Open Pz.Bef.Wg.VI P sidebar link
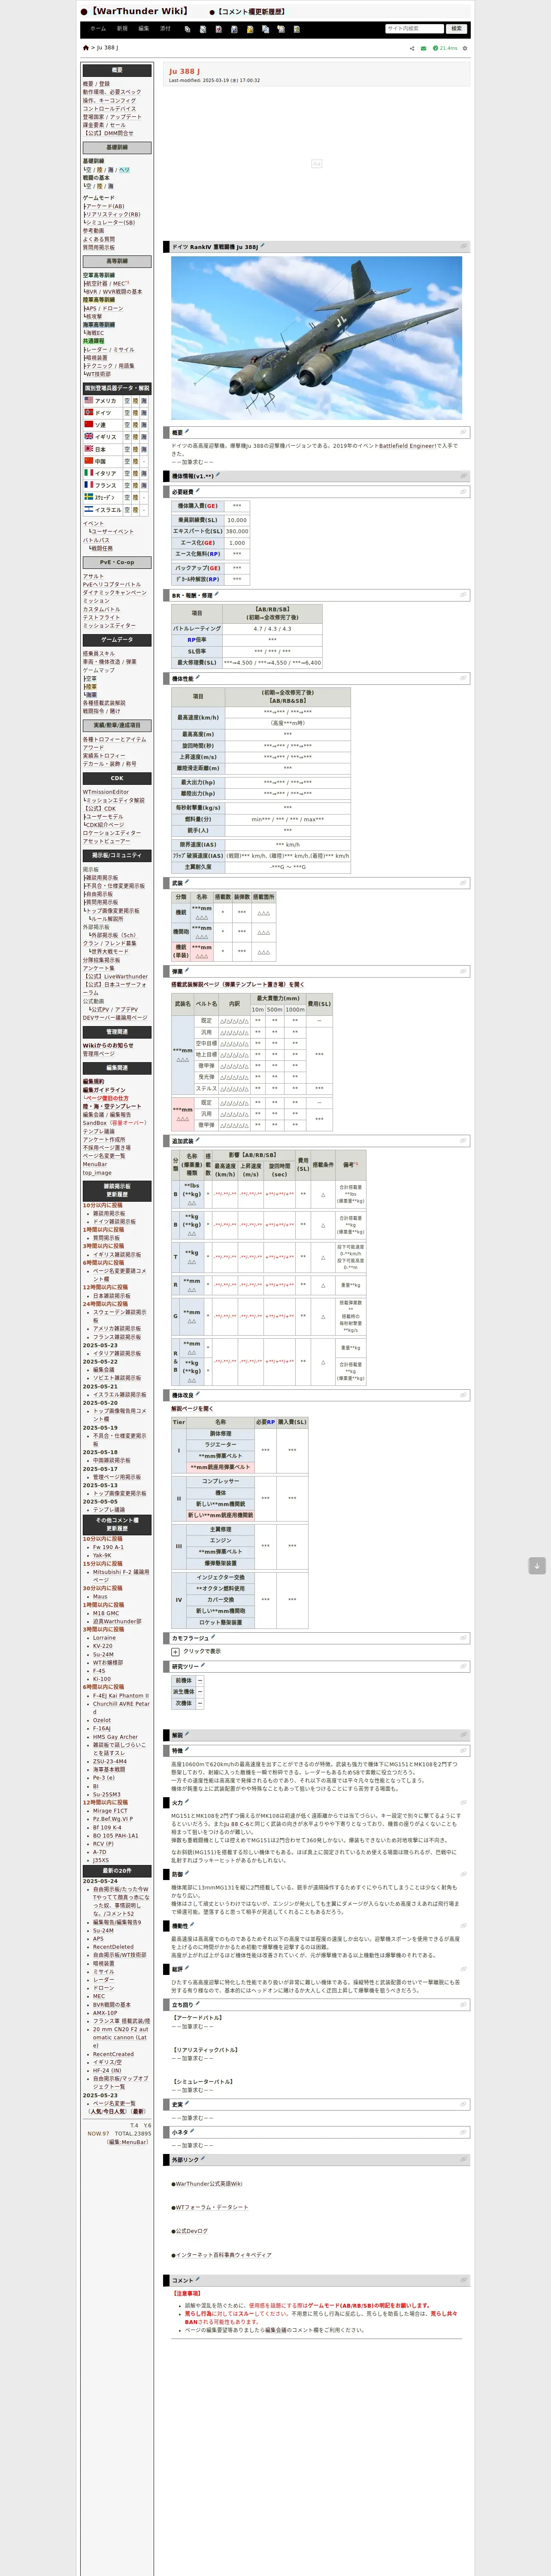This screenshot has width=551, height=2576. click(x=113, y=1819)
